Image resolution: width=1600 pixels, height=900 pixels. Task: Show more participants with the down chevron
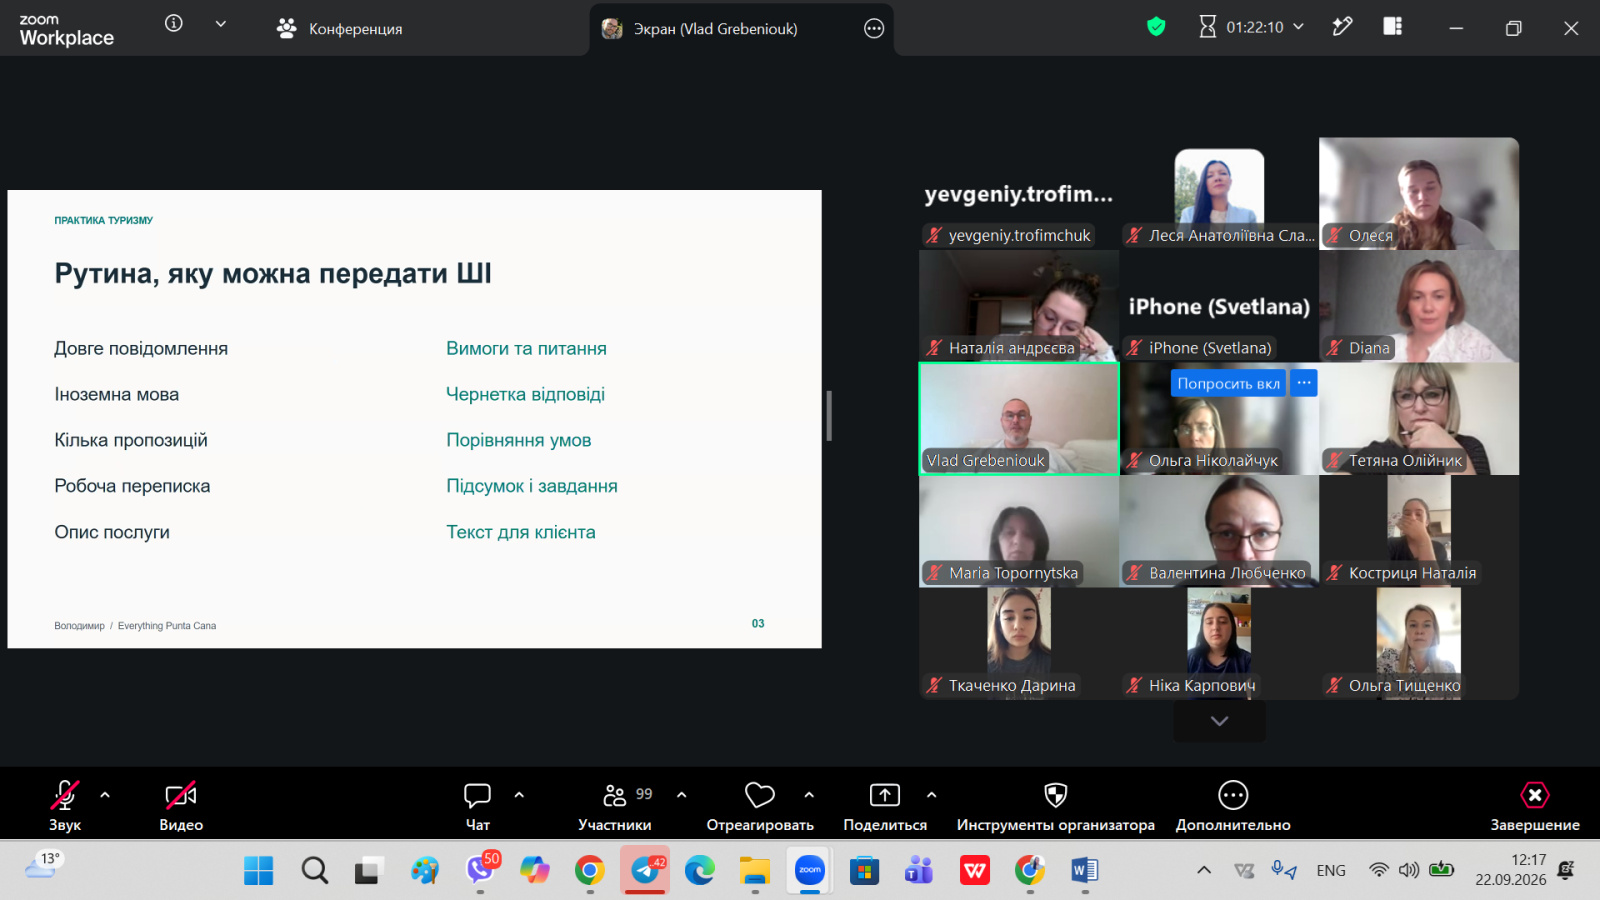(x=1219, y=721)
